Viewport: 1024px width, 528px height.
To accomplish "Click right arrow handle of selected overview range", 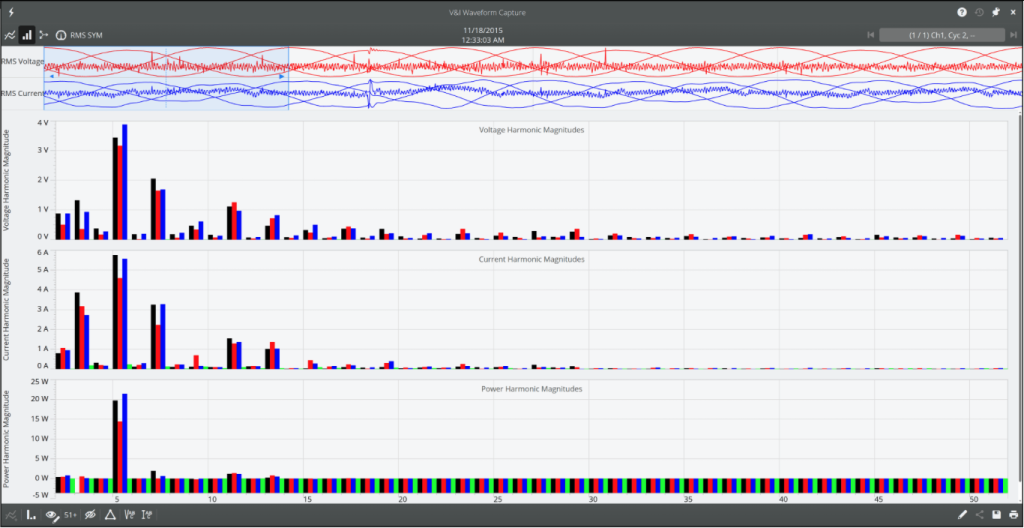I will 281,76.
